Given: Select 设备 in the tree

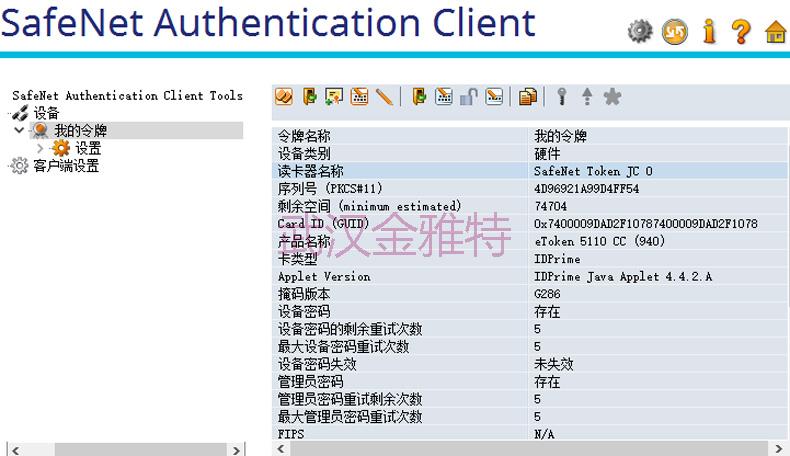Looking at the screenshot, I should pos(46,113).
